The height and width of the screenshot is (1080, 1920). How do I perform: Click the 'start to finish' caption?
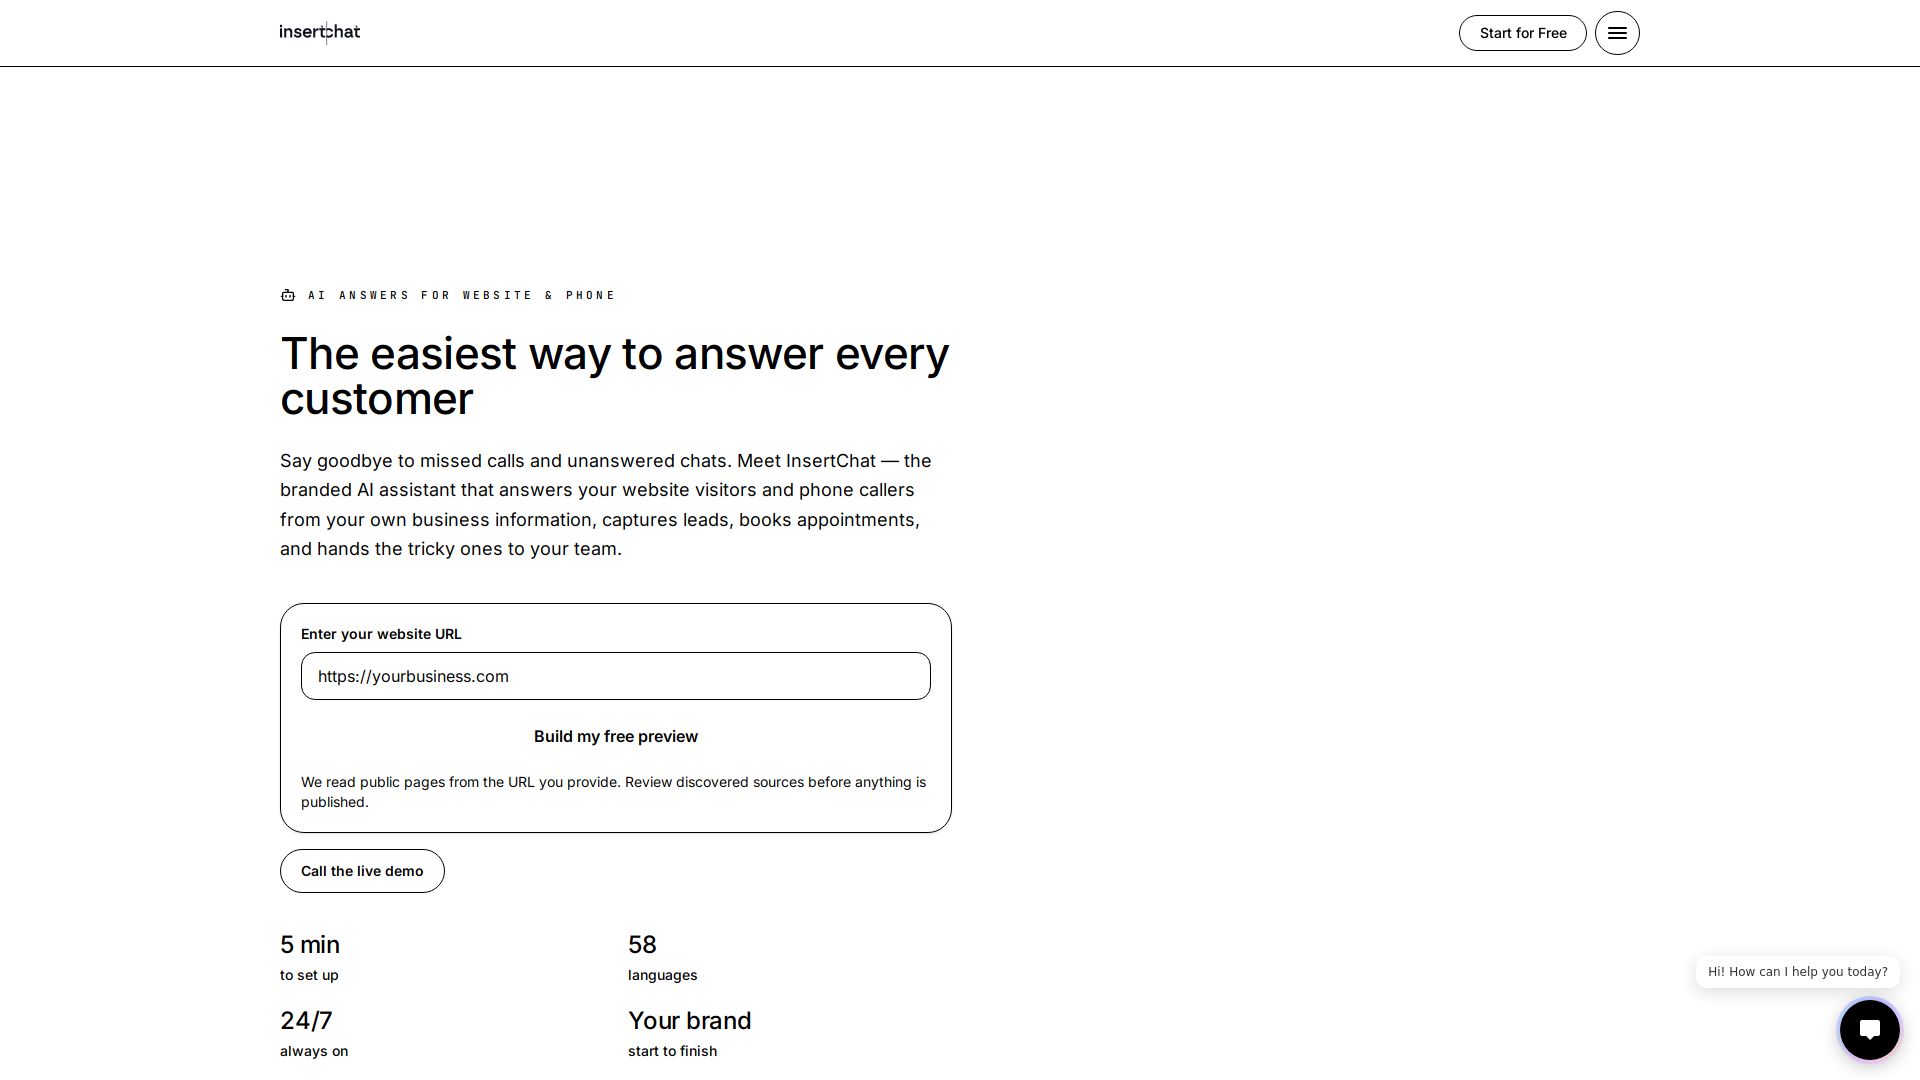[x=672, y=1051]
